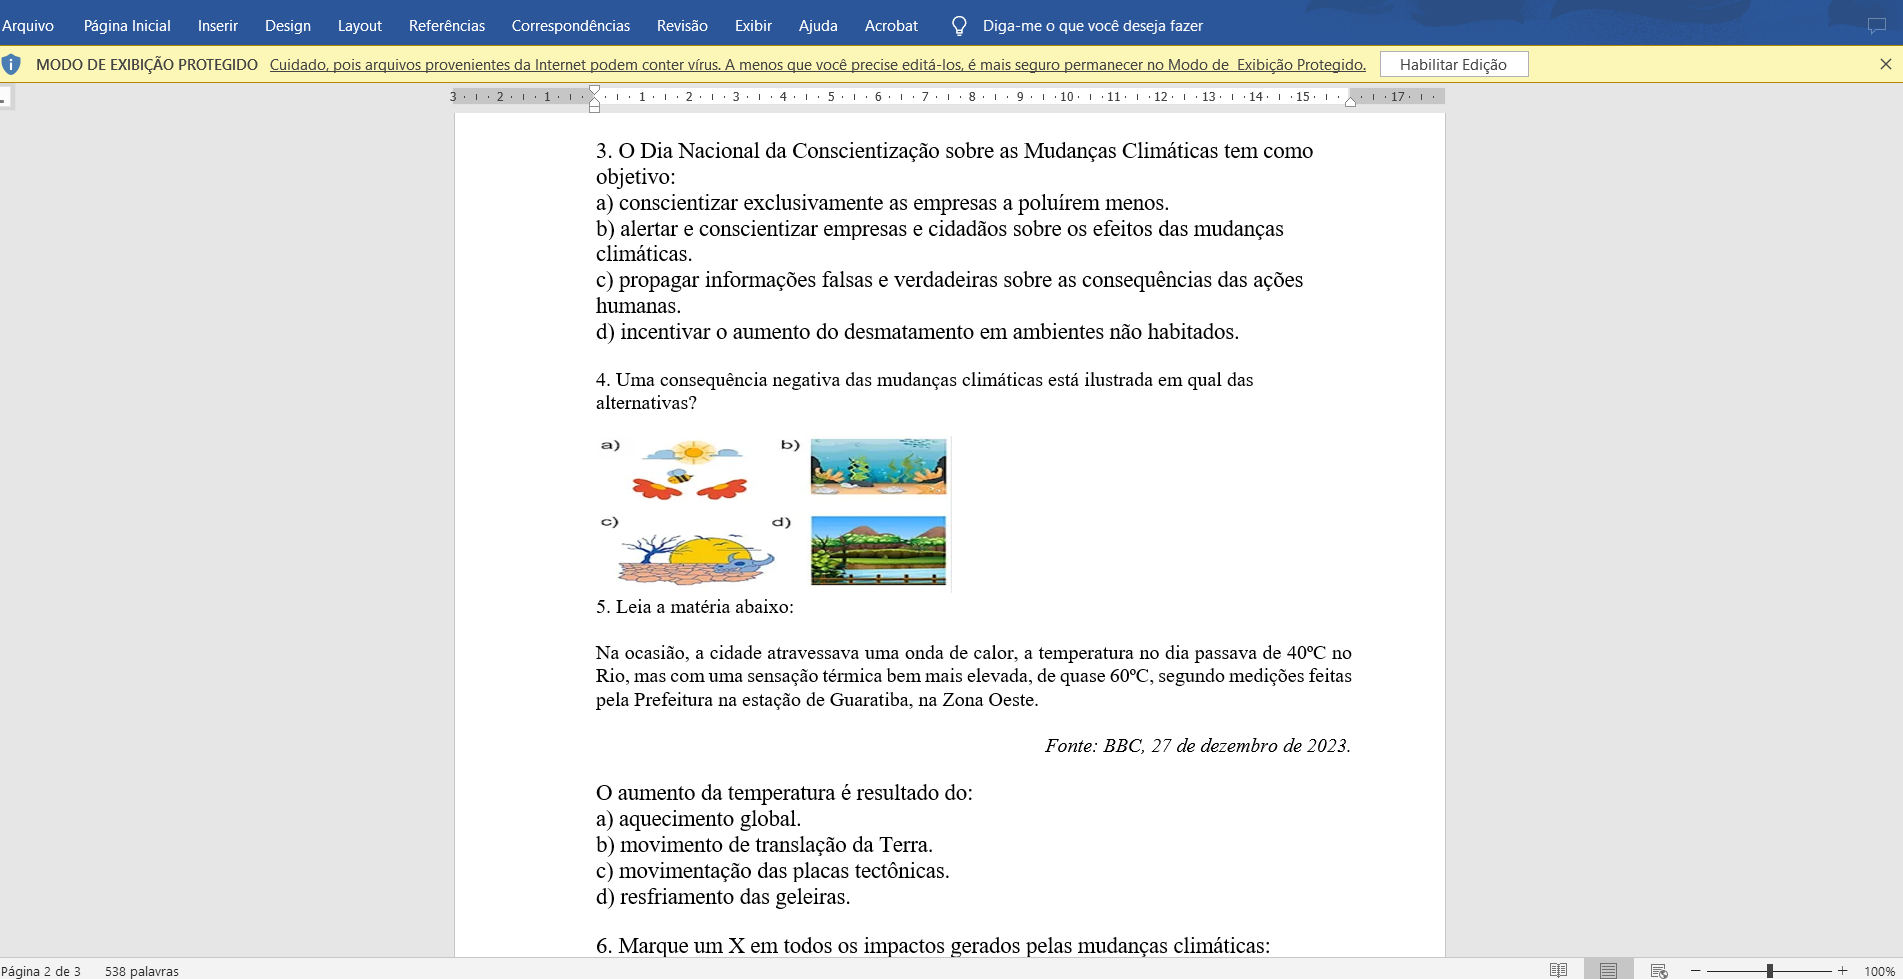Click the heading '5. Leia a matéria abaixo:'
Screen dimensions: 1903x979
695,607
